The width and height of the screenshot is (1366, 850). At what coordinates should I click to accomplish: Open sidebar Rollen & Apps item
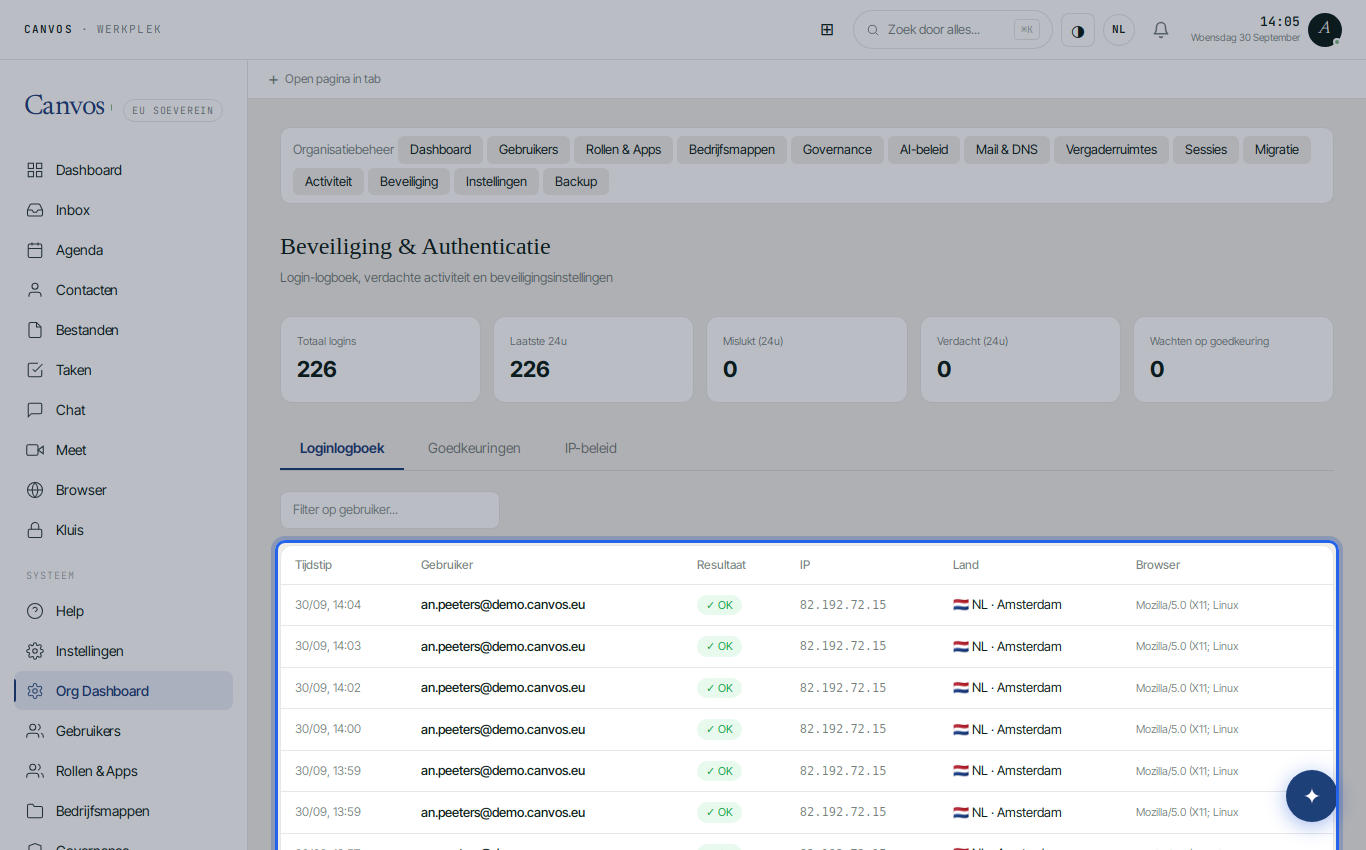pyautogui.click(x=124, y=771)
